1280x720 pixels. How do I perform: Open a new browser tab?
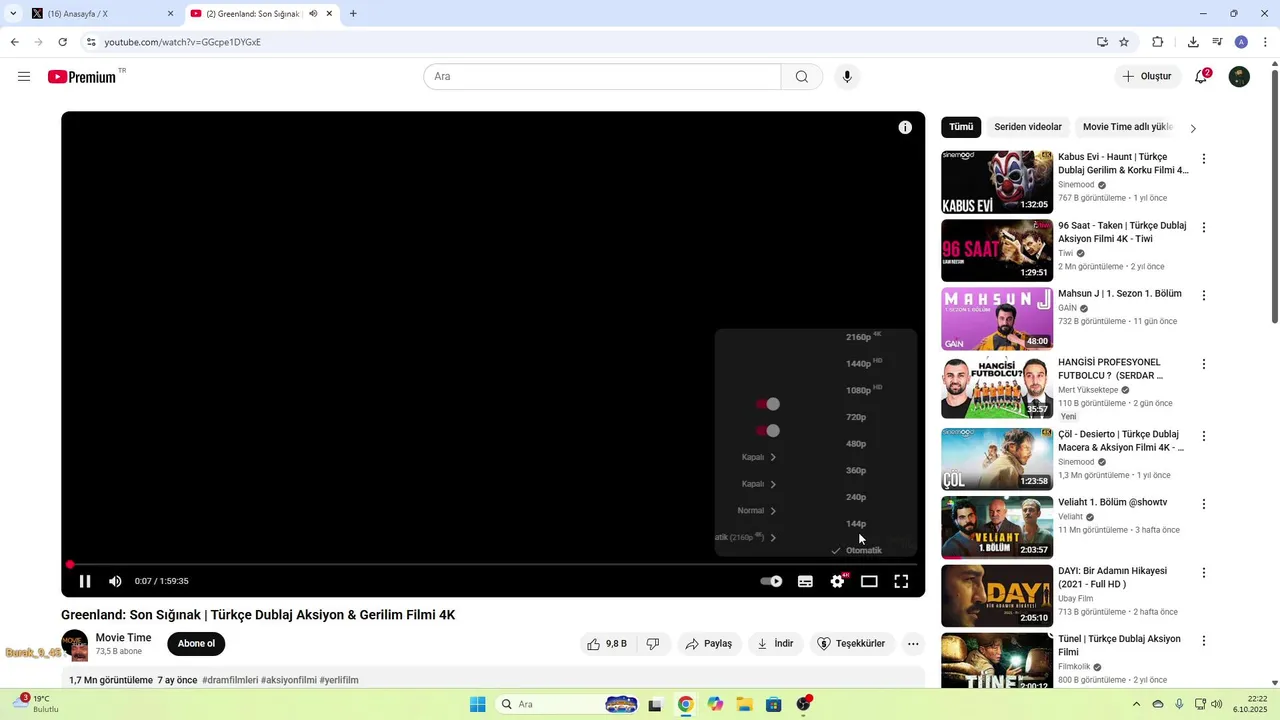pyautogui.click(x=353, y=14)
